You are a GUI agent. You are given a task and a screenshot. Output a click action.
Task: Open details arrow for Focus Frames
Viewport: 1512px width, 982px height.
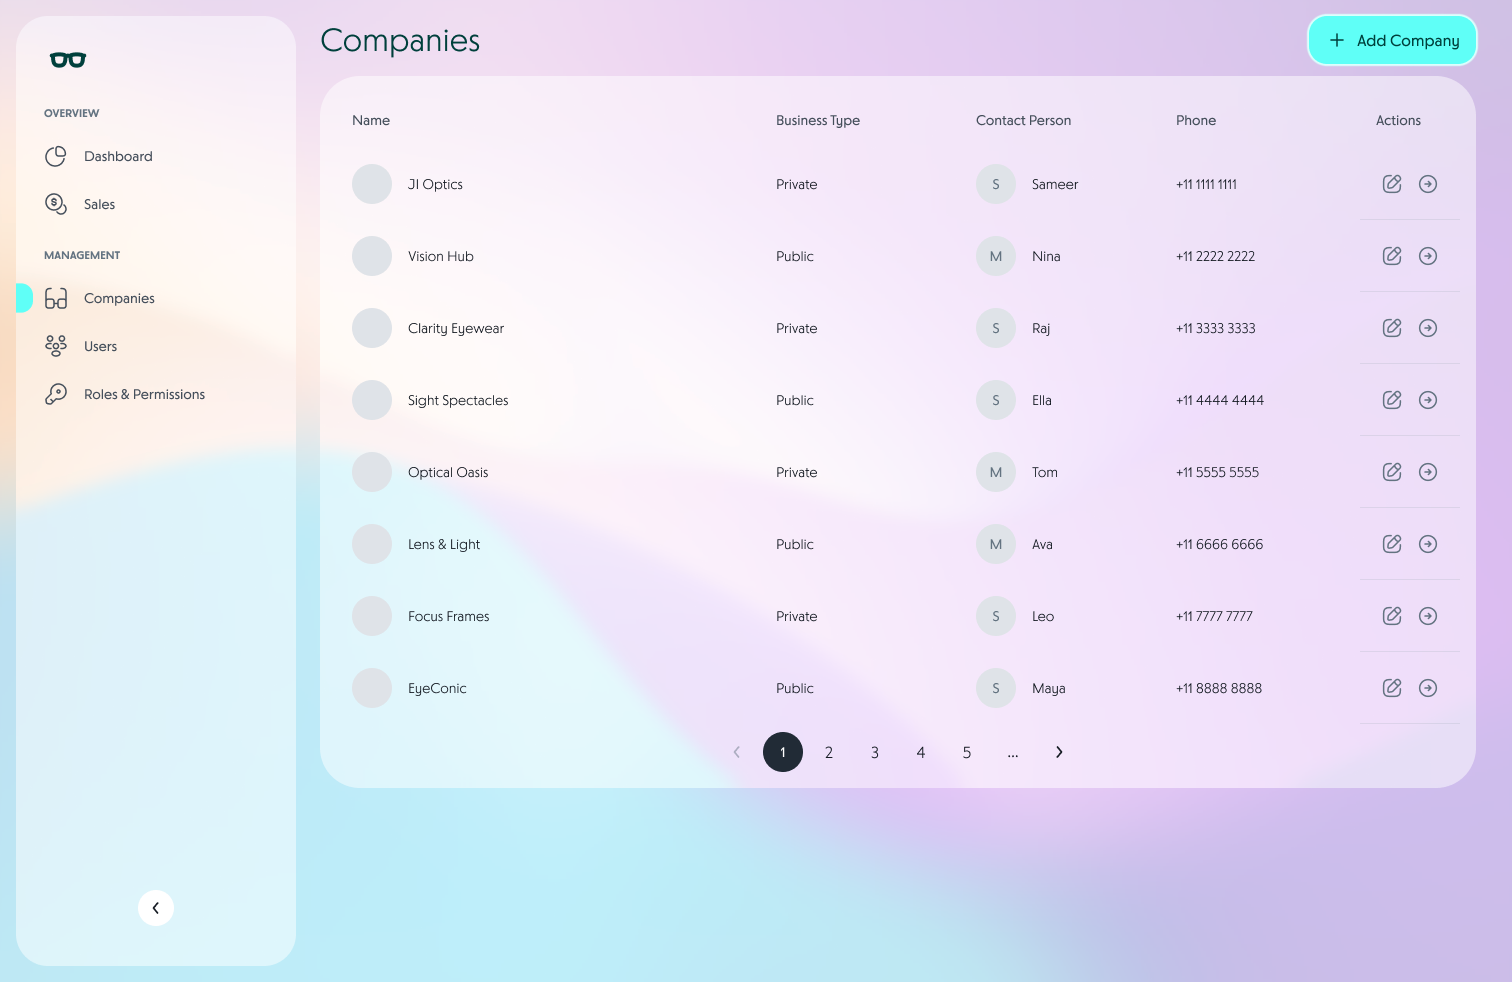tap(1428, 616)
